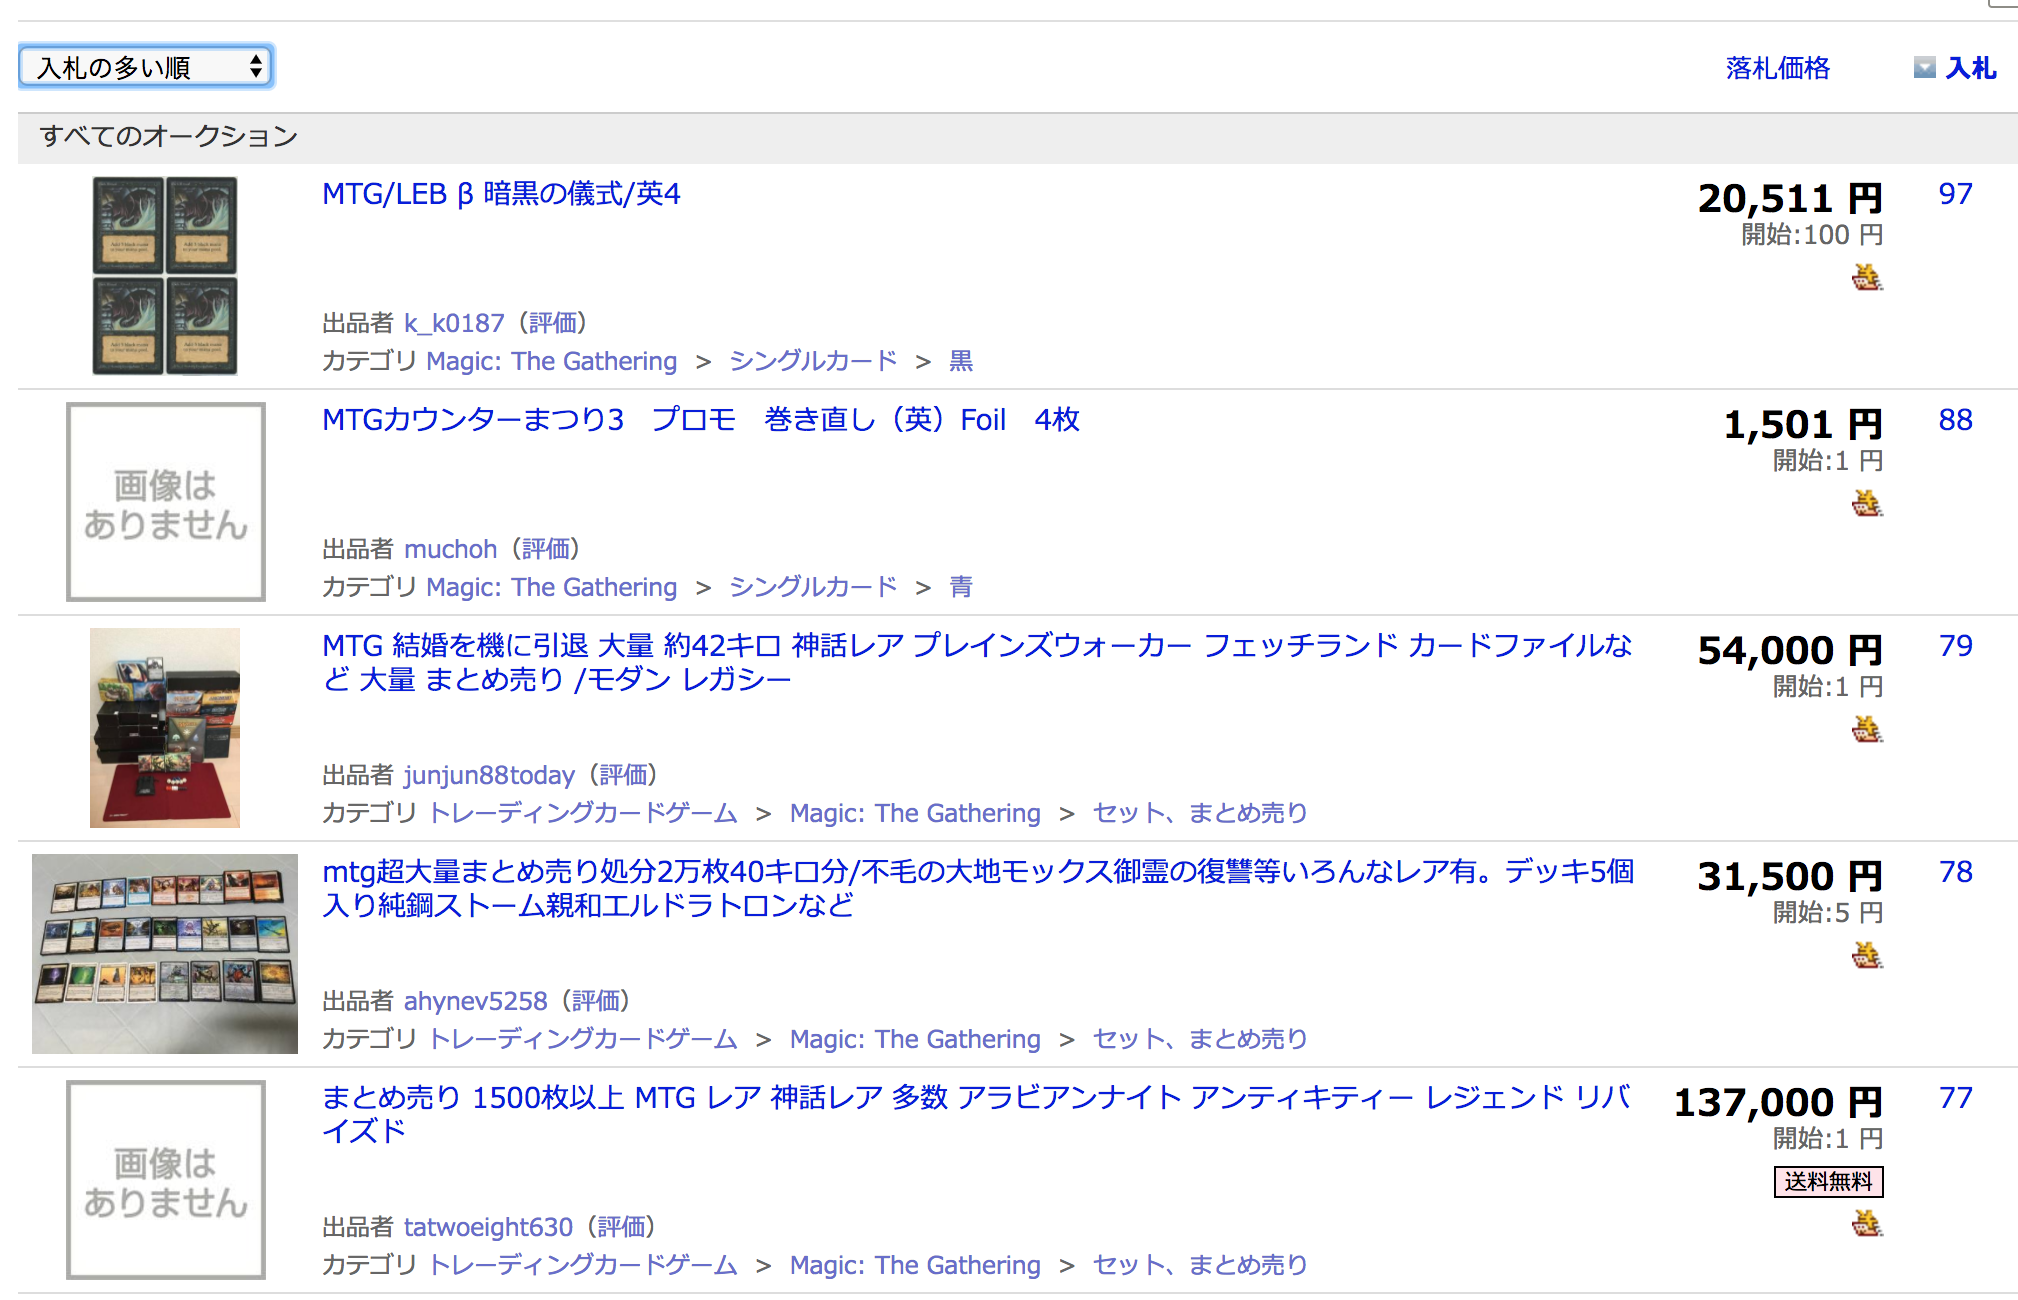Click the price 20,511 円
Viewport: 2018px width, 1300px height.
[x=1790, y=199]
